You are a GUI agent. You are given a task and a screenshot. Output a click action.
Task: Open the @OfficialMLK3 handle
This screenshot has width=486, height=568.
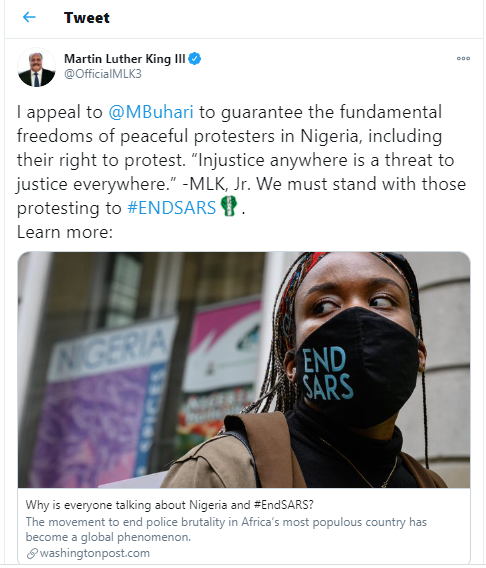coord(103,74)
